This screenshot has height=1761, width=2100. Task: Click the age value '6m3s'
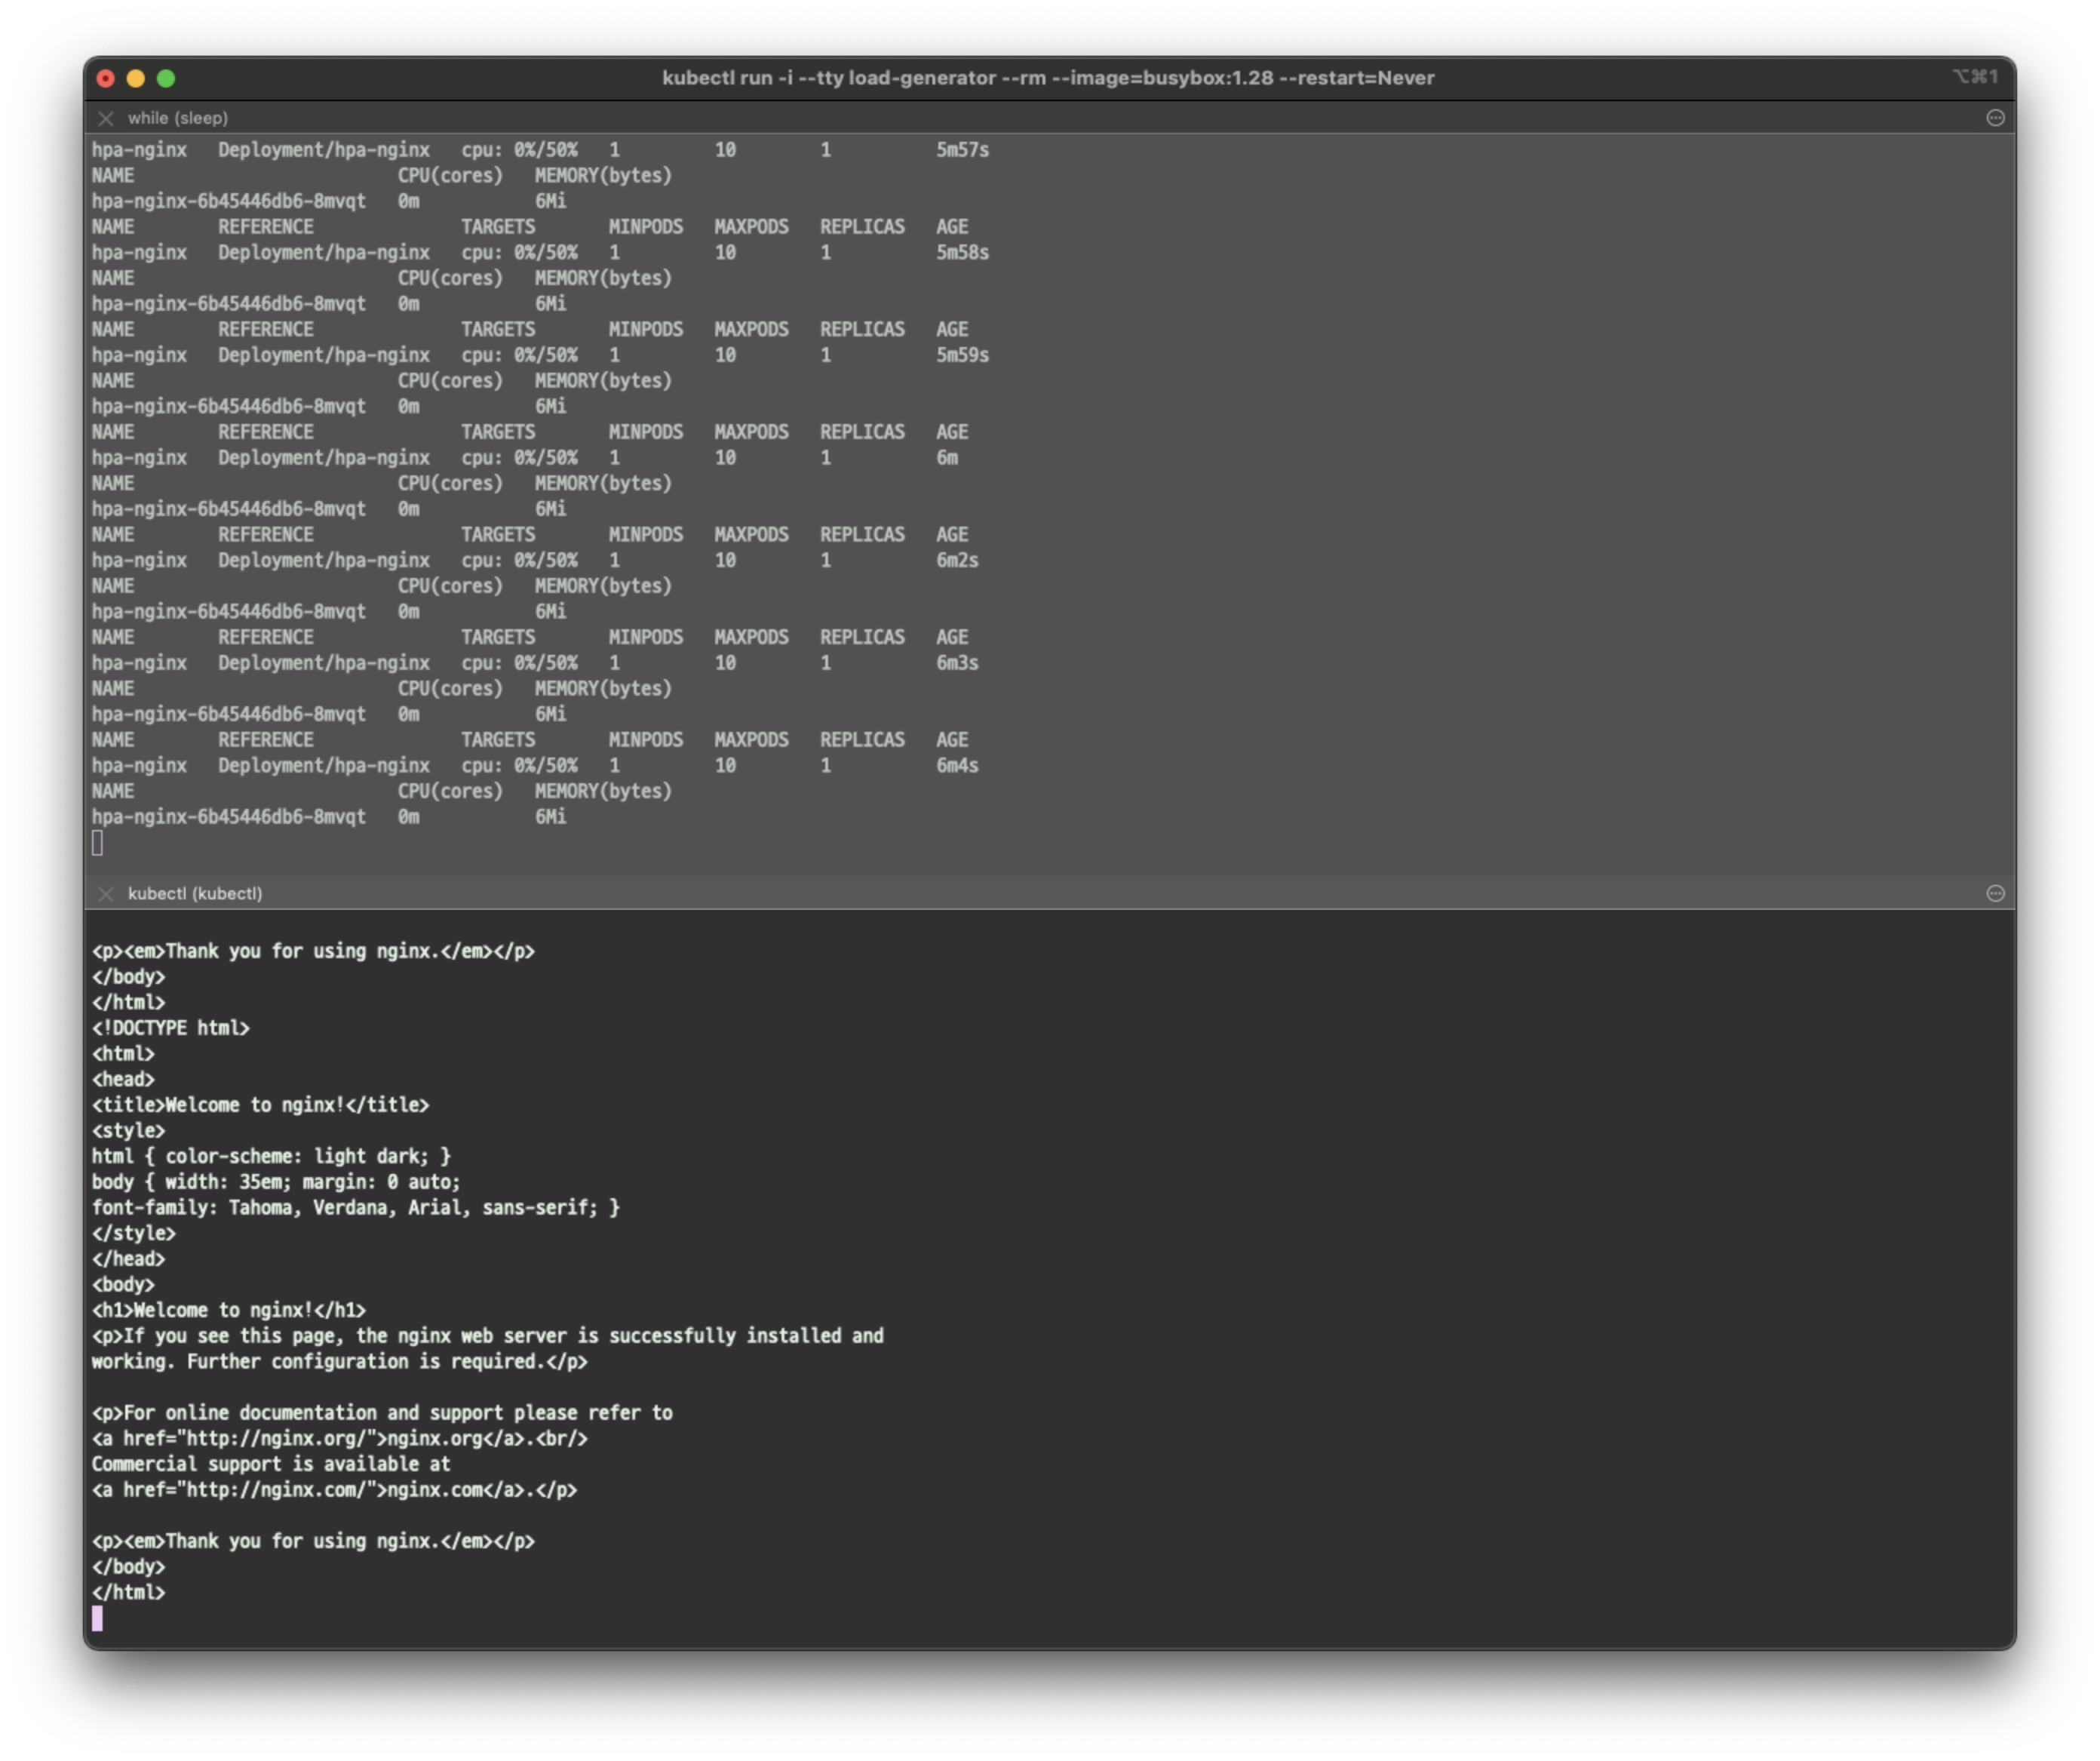tap(957, 663)
